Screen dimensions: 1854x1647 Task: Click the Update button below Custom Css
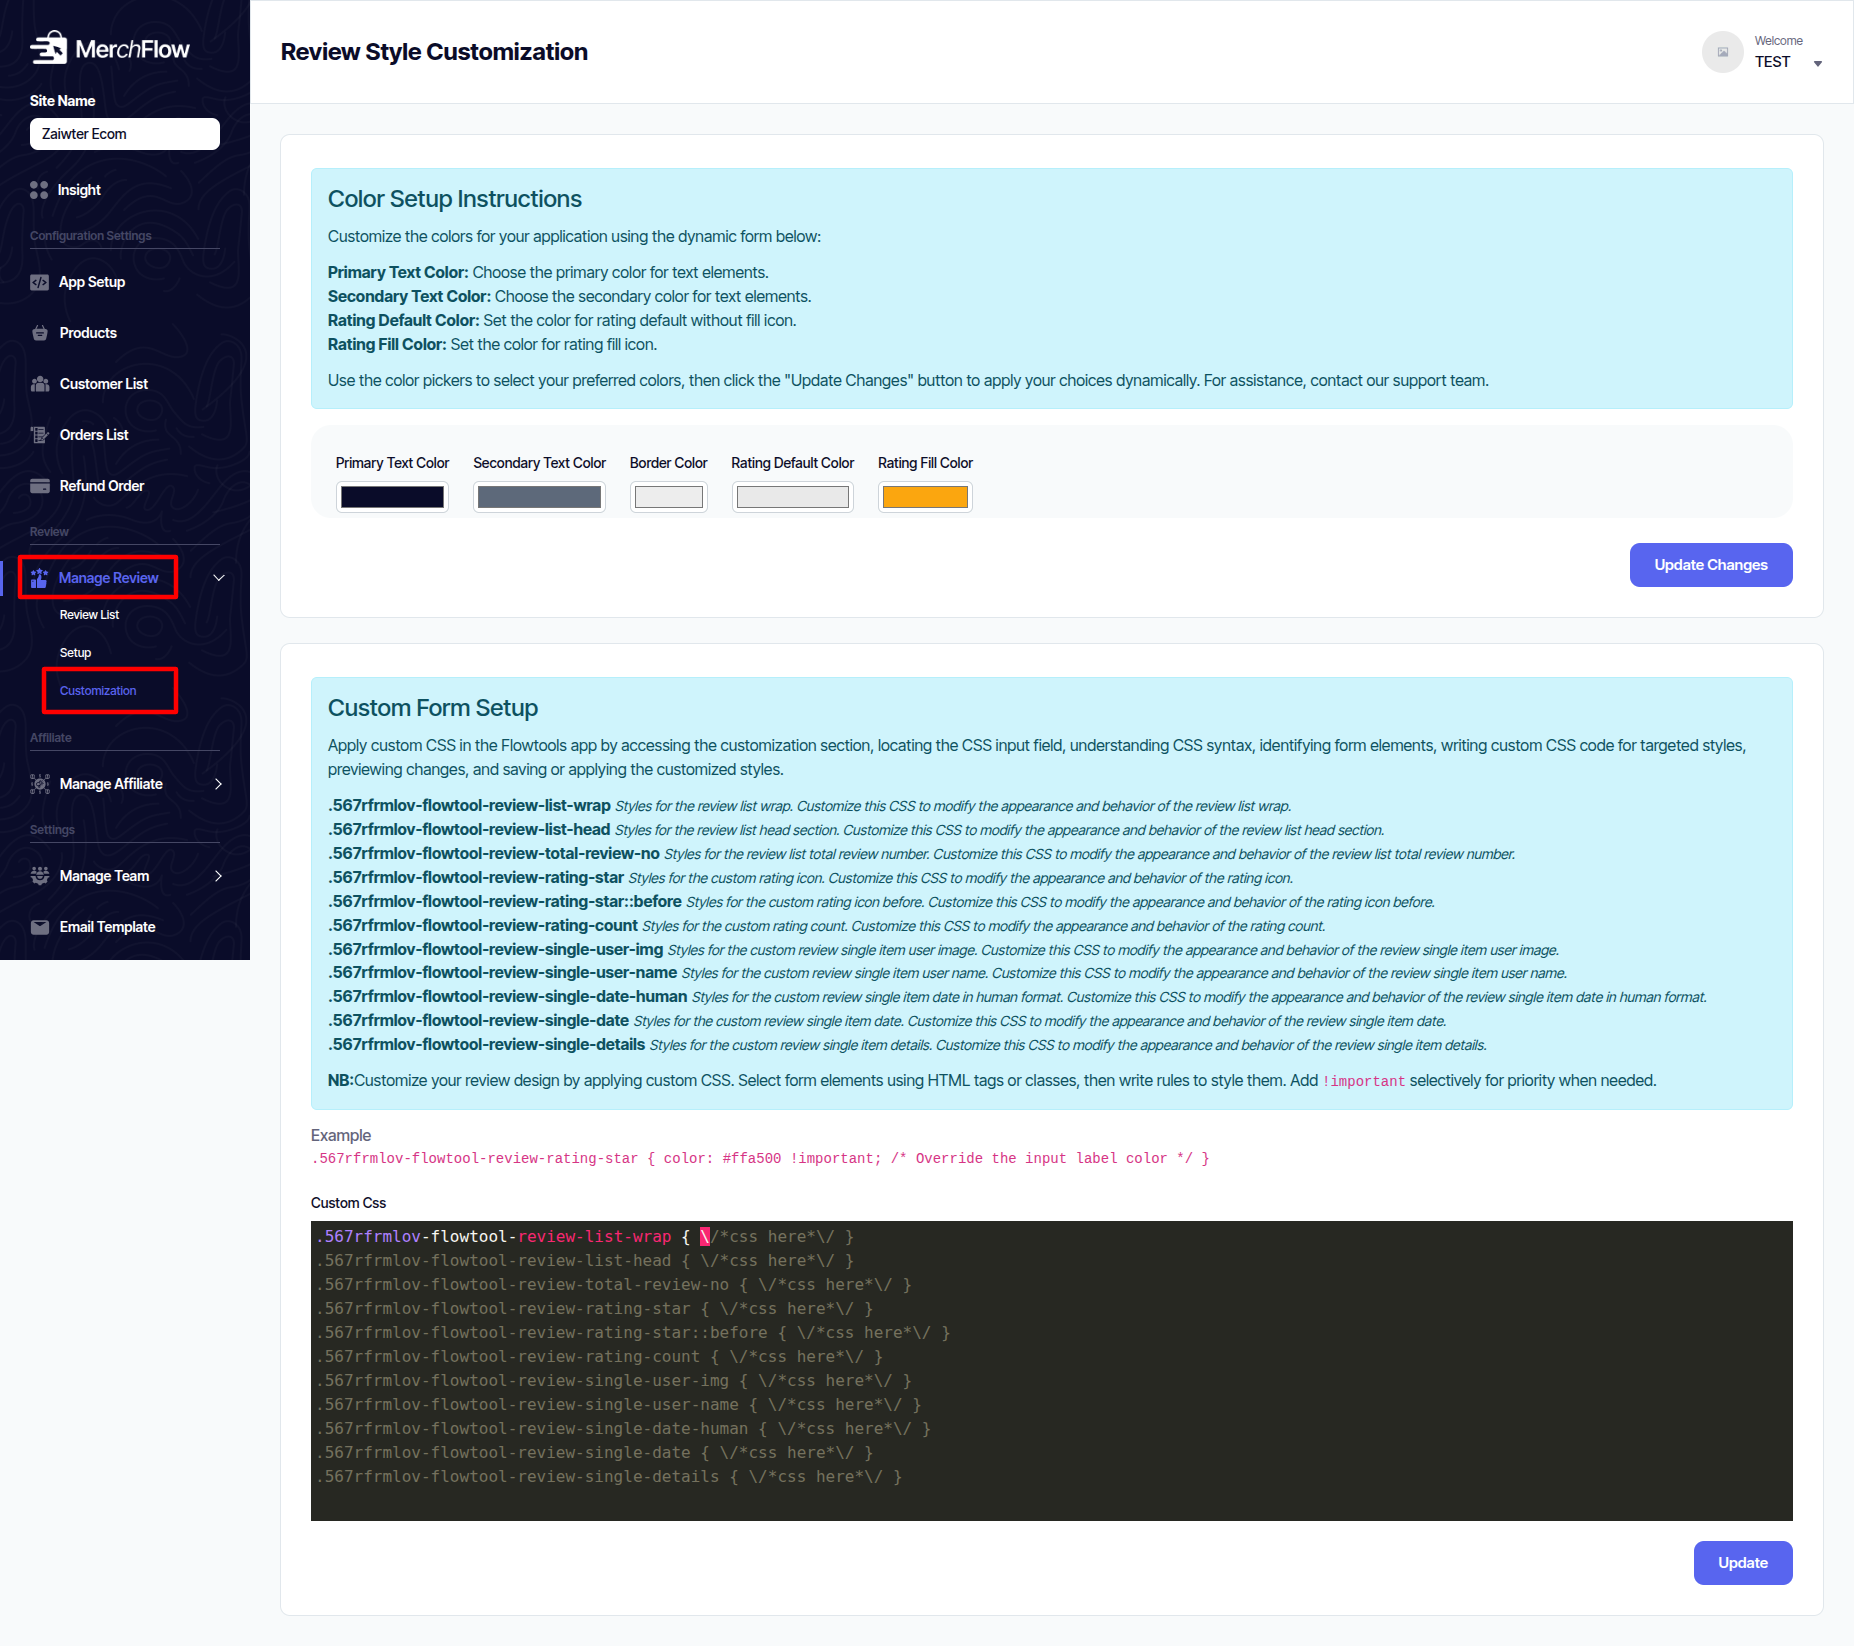[x=1742, y=1563]
